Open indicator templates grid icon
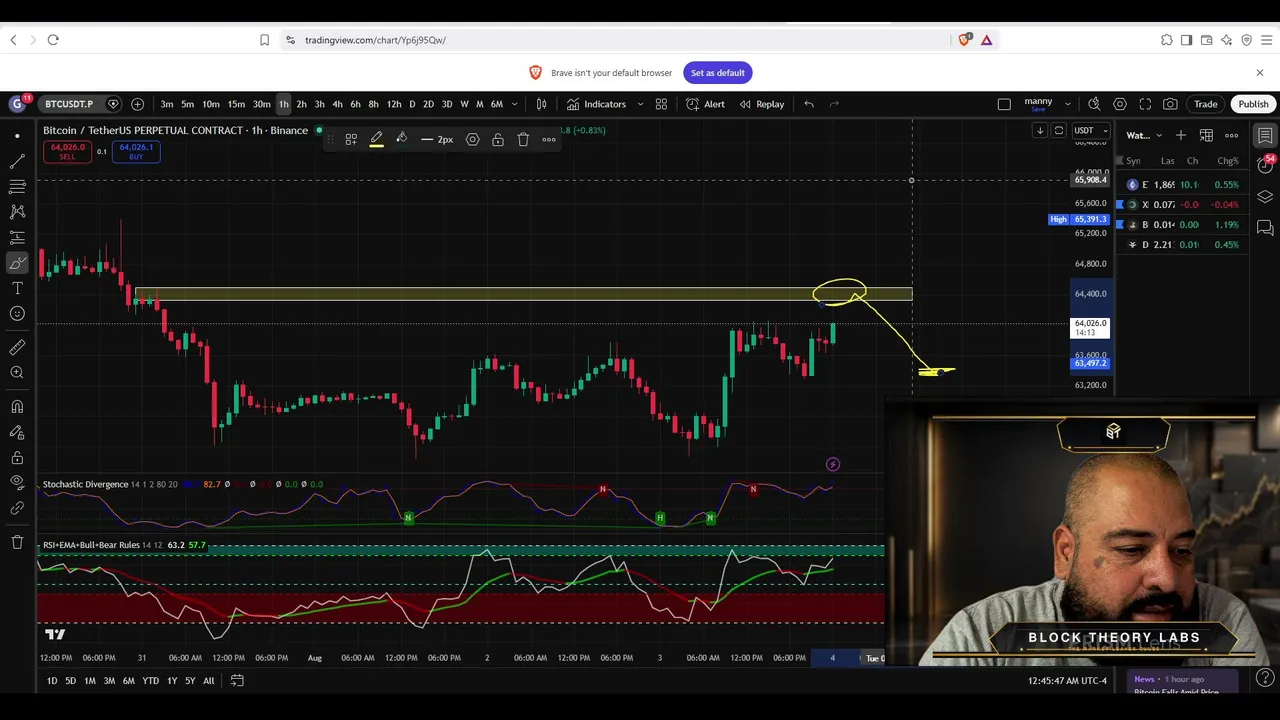The width and height of the screenshot is (1280, 720). click(x=661, y=104)
